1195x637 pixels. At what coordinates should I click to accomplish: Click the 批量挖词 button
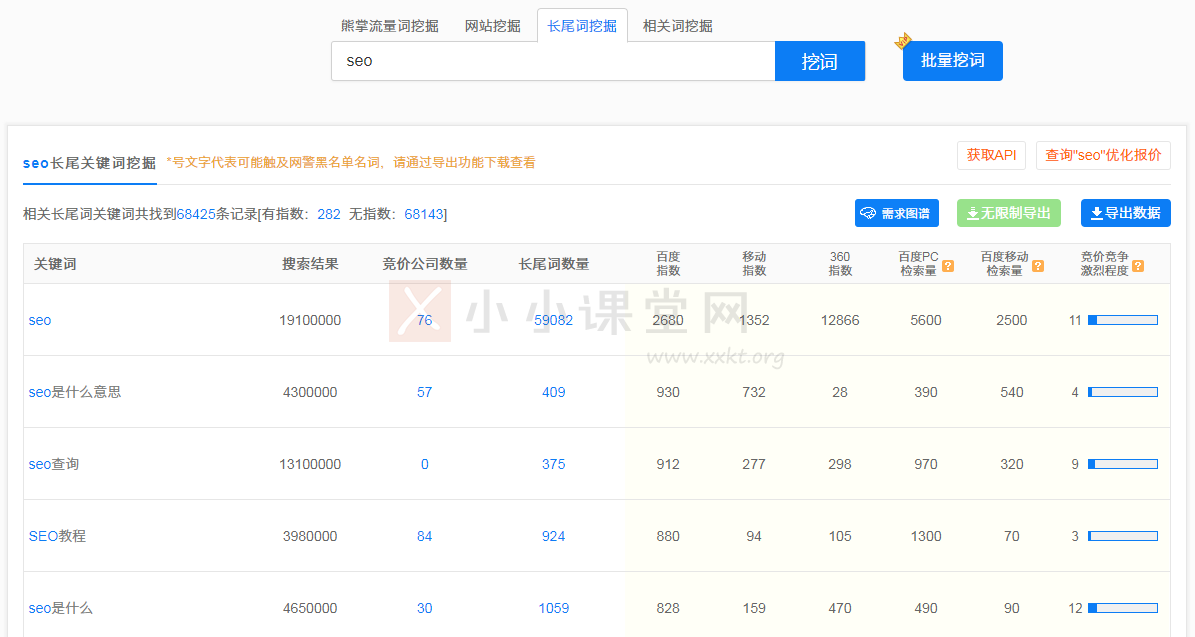[953, 61]
